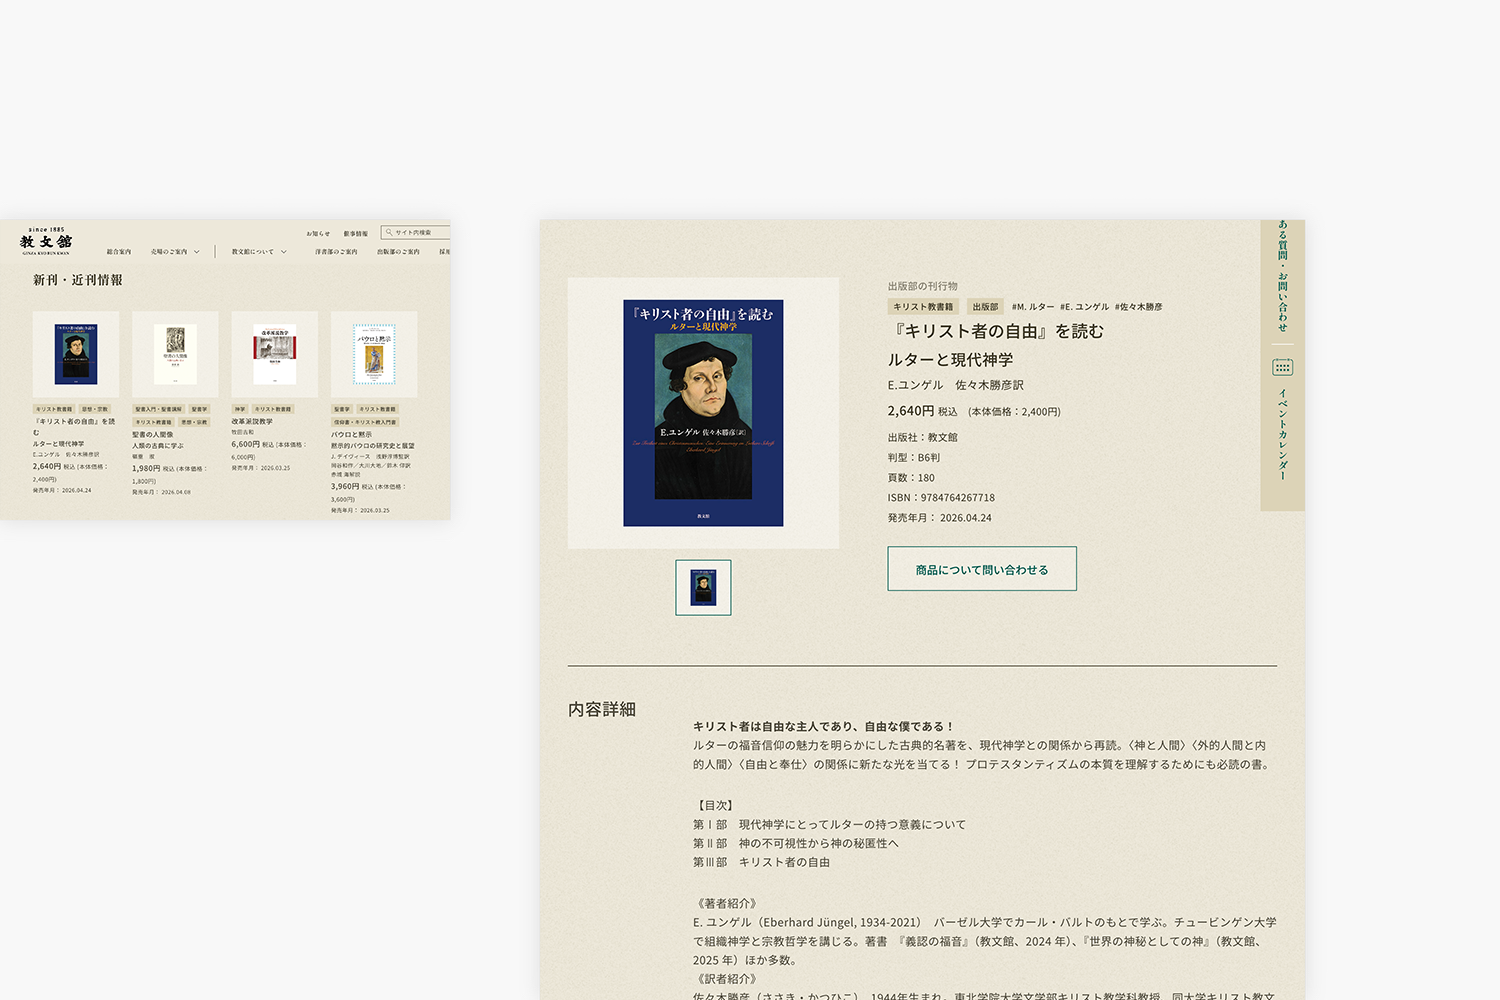Open the 出版部のご案内 menu item

pos(398,252)
